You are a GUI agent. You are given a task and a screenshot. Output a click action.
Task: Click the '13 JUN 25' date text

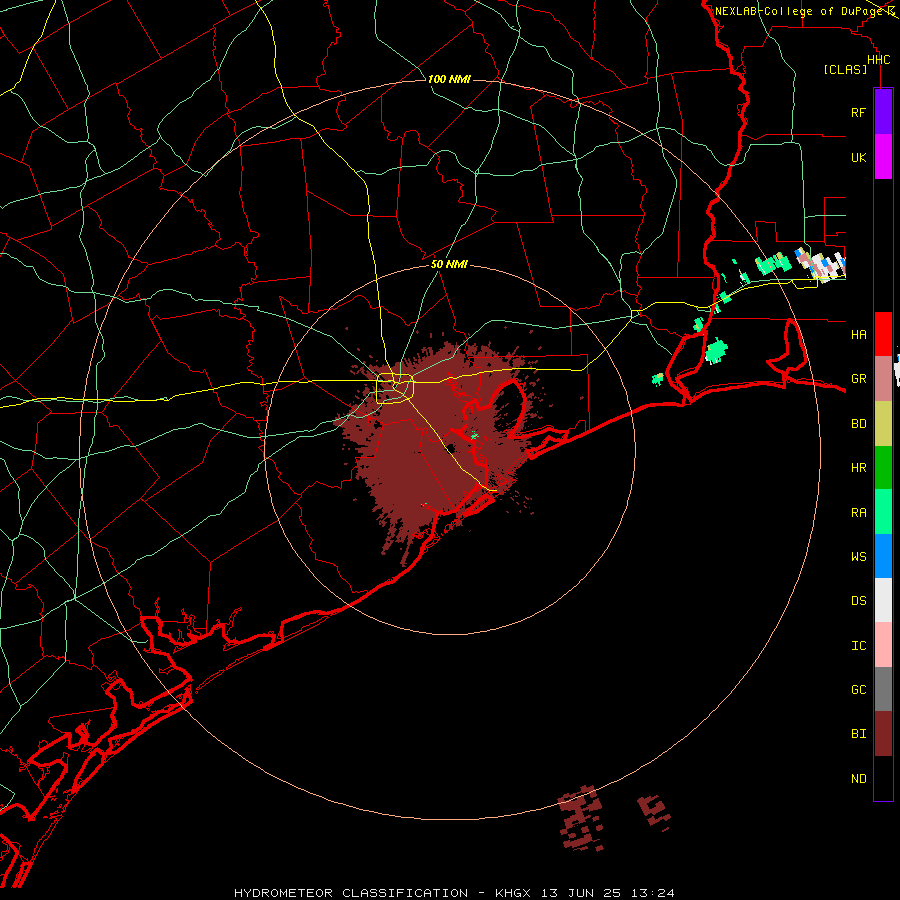(x=581, y=893)
